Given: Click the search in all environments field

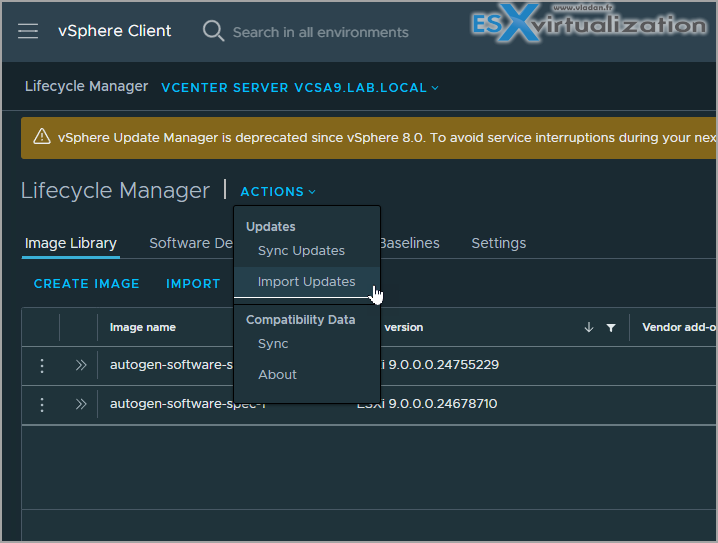Looking at the screenshot, I should click(321, 33).
